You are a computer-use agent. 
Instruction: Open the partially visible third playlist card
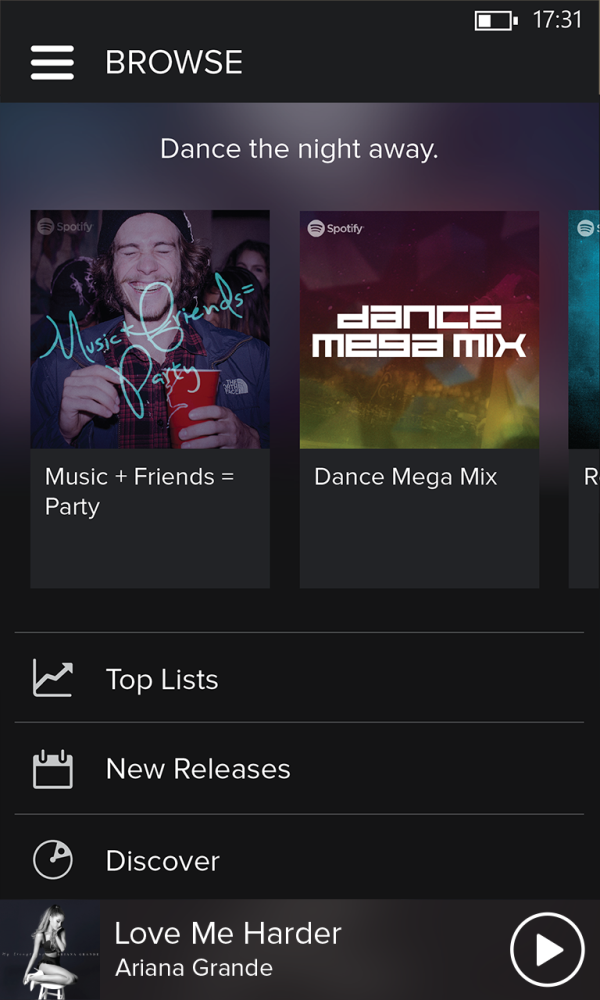pos(585,400)
